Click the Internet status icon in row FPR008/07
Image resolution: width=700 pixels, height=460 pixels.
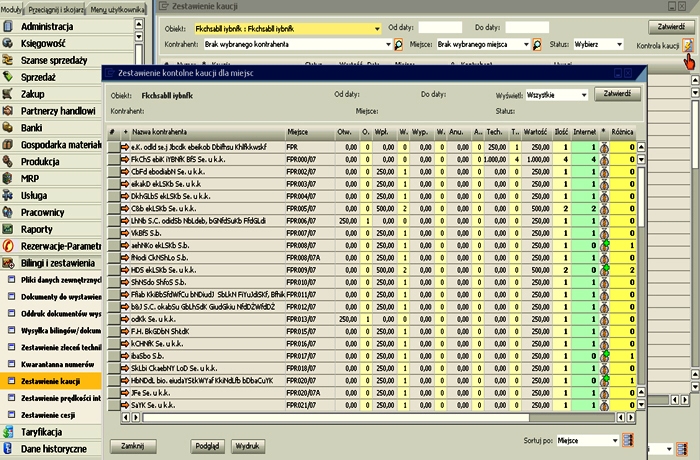[604, 245]
